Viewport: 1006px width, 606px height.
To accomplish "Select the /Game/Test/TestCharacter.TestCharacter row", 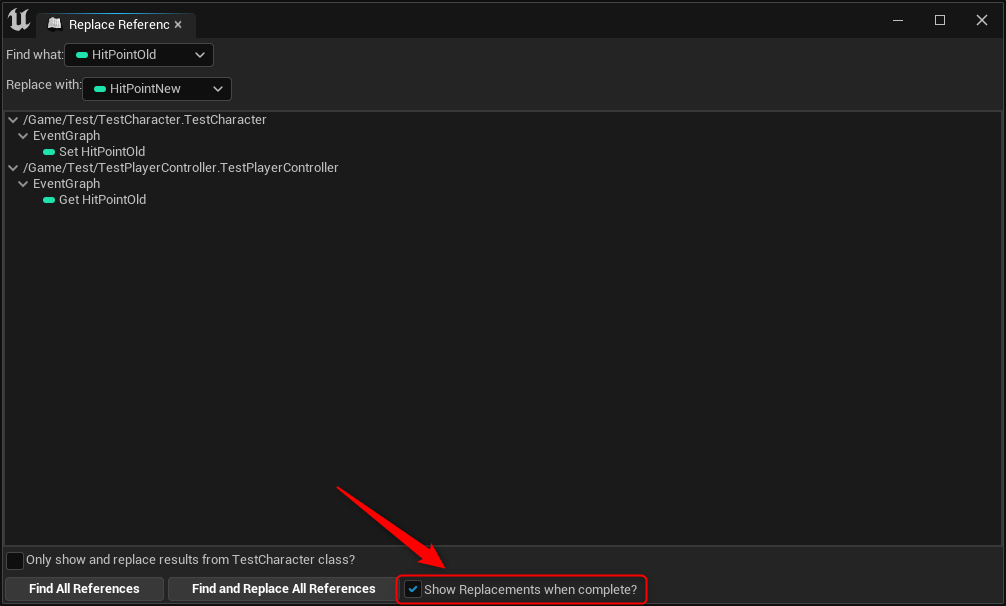I will 503,120.
